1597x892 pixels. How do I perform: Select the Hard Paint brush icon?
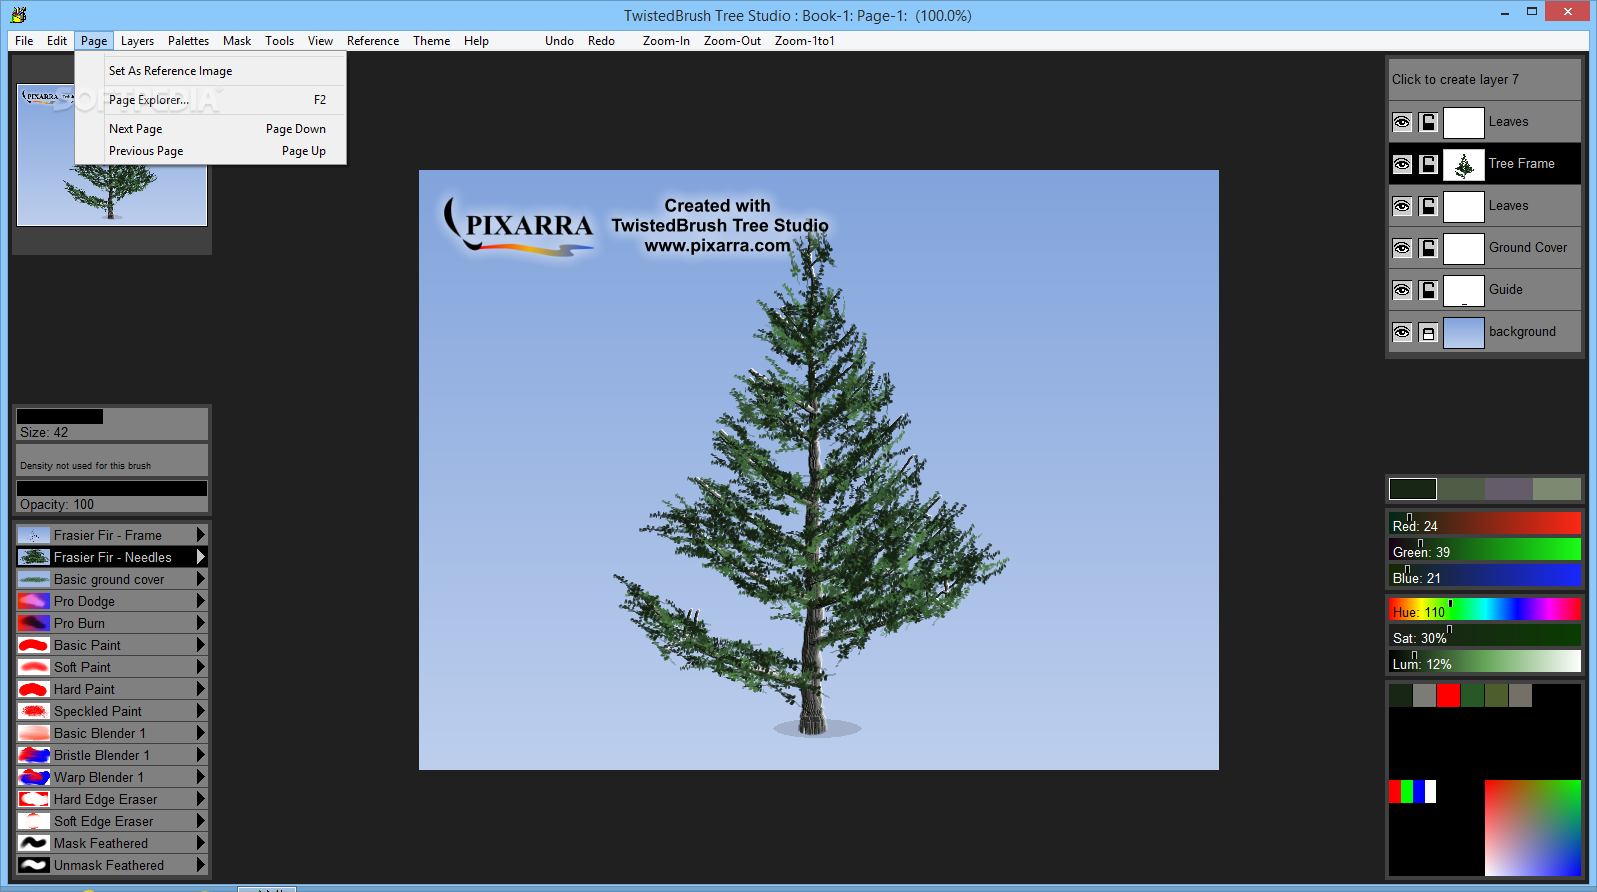click(34, 689)
